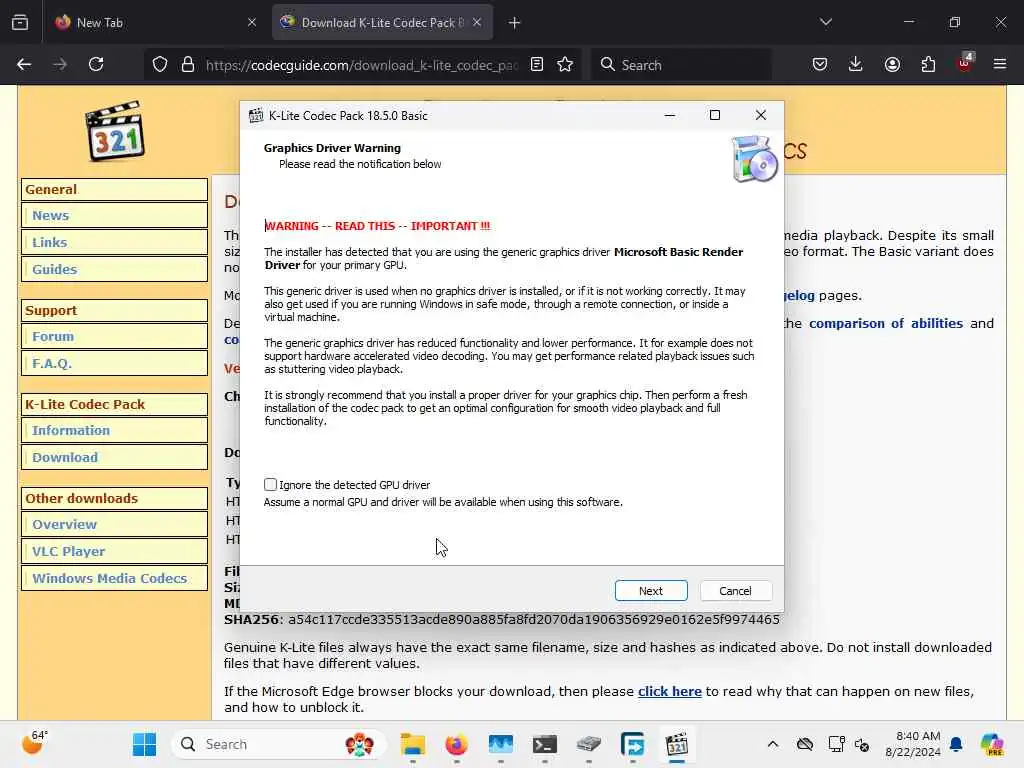
Task: Click the codecguide.com address bar
Action: (361, 65)
